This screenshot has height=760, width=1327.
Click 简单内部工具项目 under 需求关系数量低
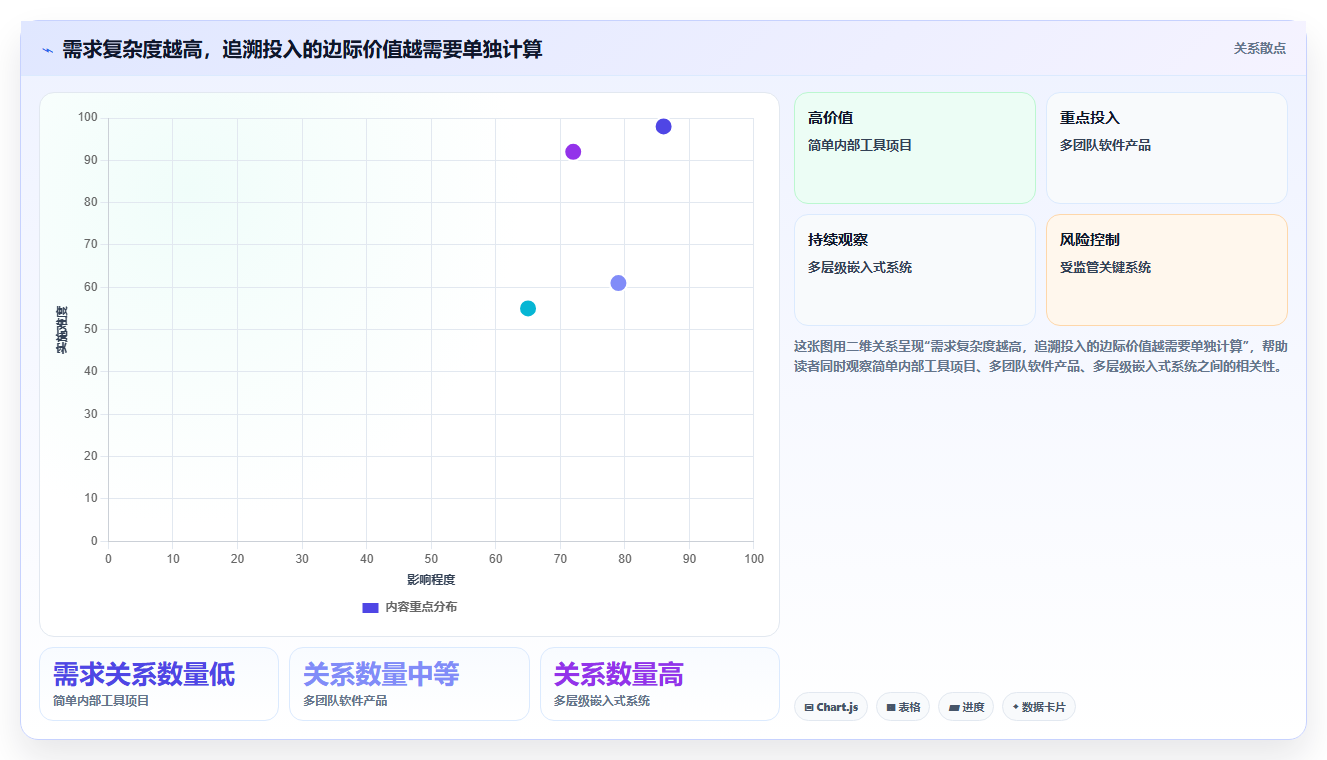101,701
